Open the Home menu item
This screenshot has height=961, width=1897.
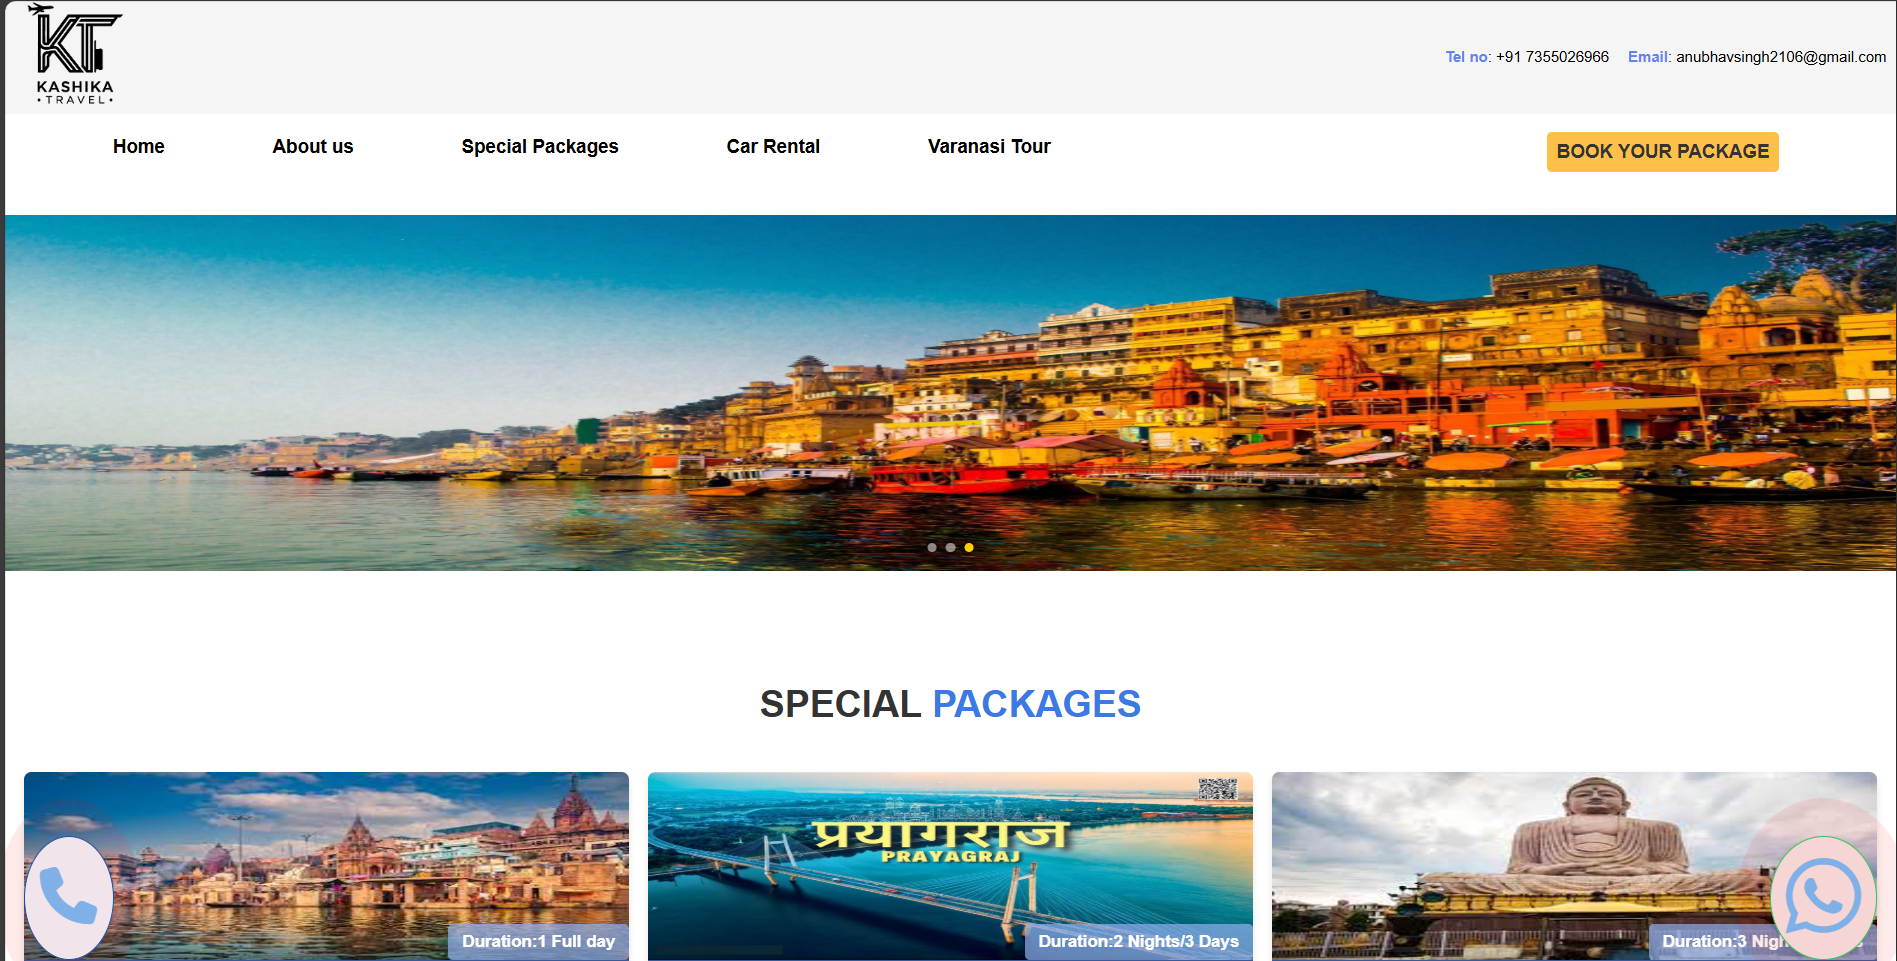coord(139,146)
